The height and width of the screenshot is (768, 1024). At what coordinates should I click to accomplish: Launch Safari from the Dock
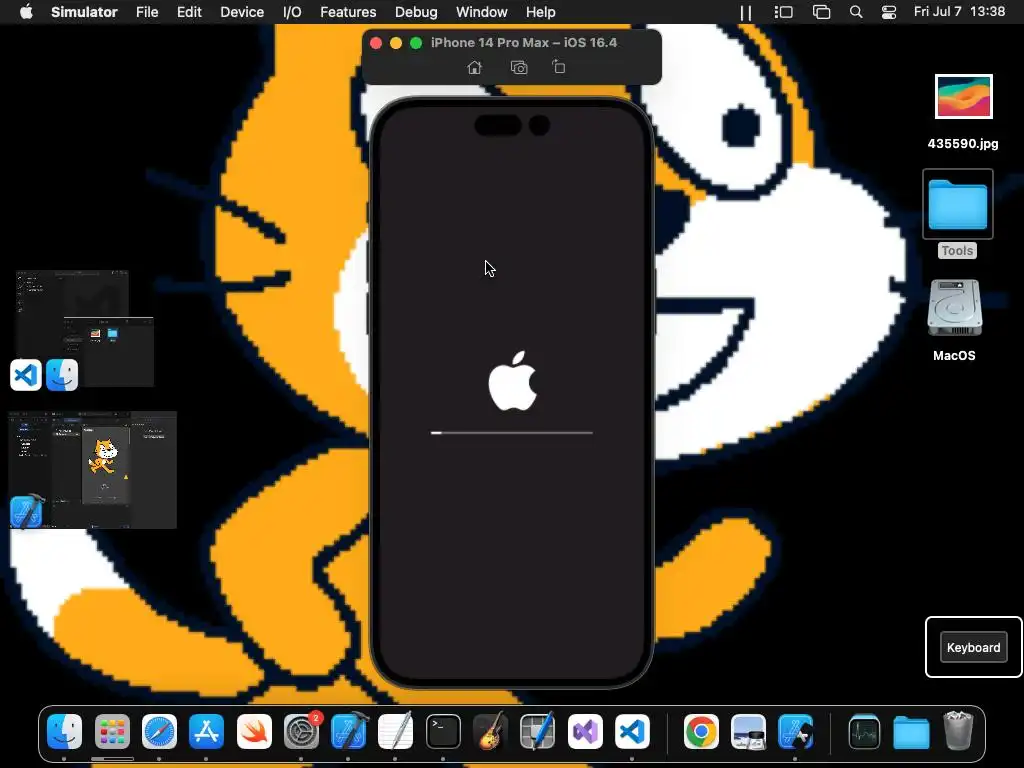(159, 731)
